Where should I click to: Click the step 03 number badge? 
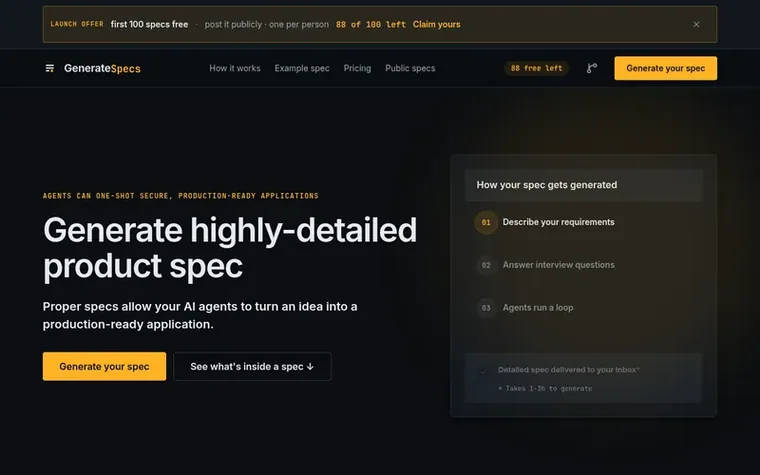point(486,308)
